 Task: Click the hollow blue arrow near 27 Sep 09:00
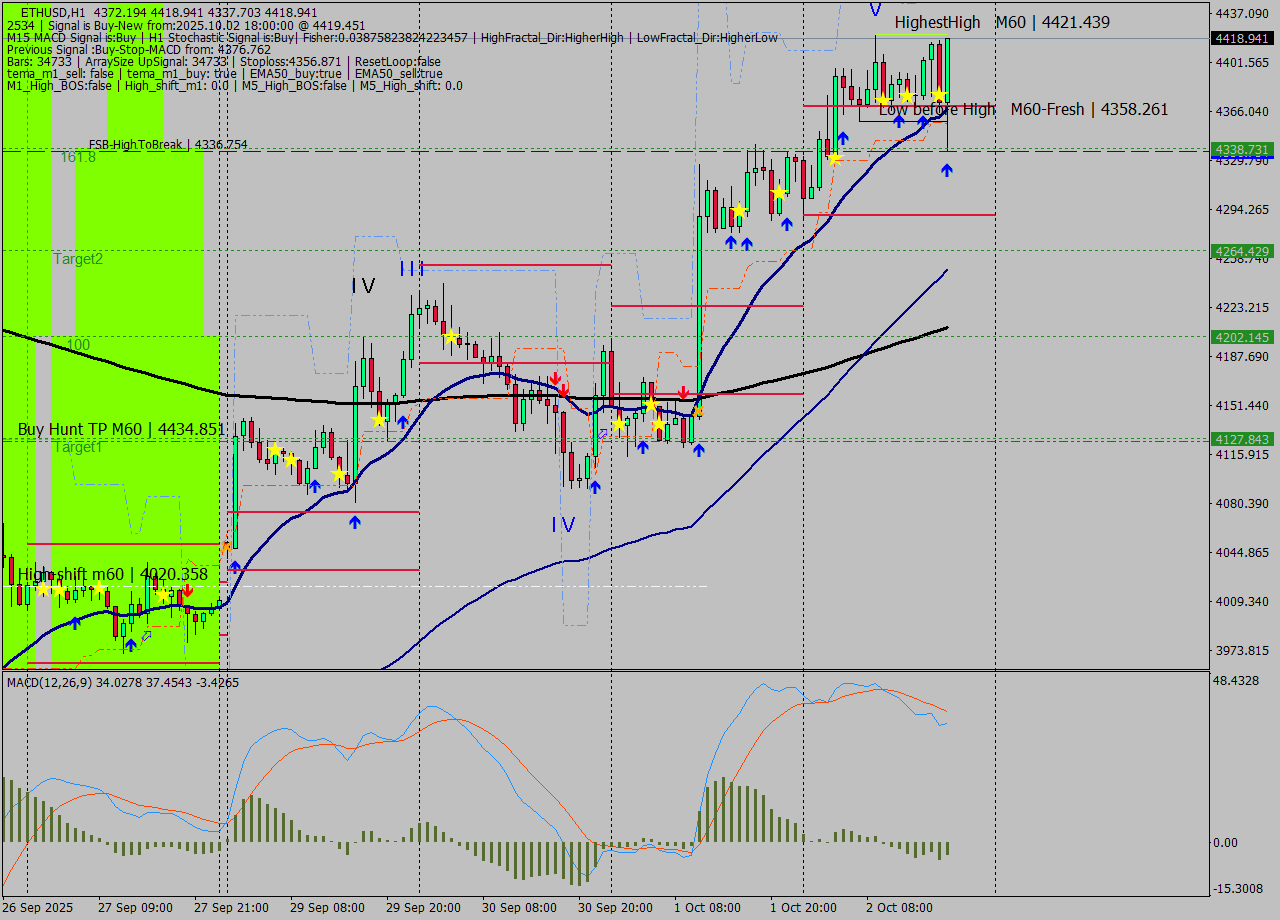[146, 636]
